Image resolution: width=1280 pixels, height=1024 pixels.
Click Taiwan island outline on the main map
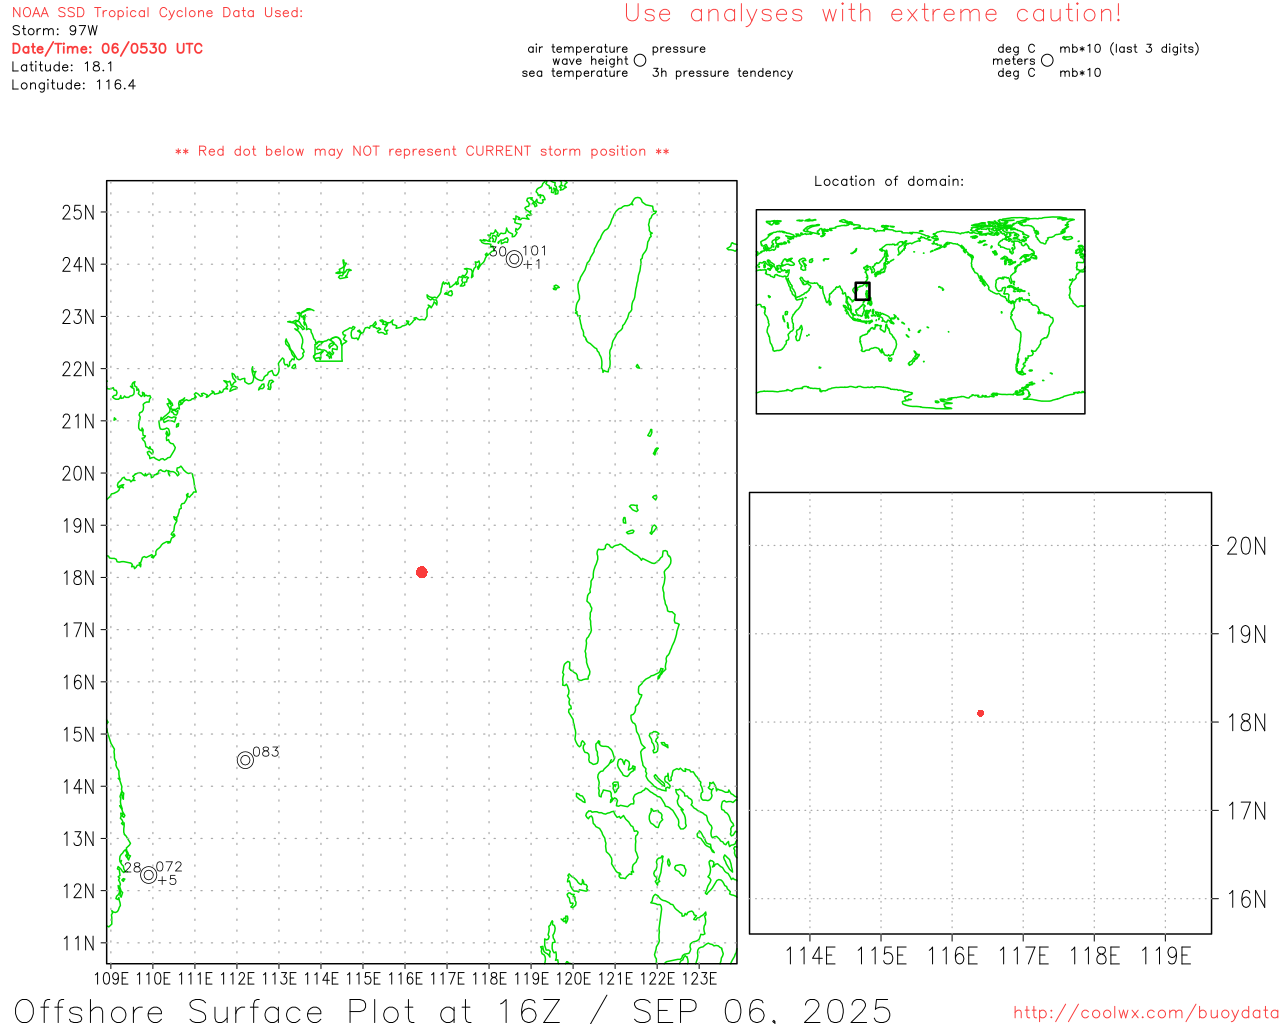click(614, 284)
